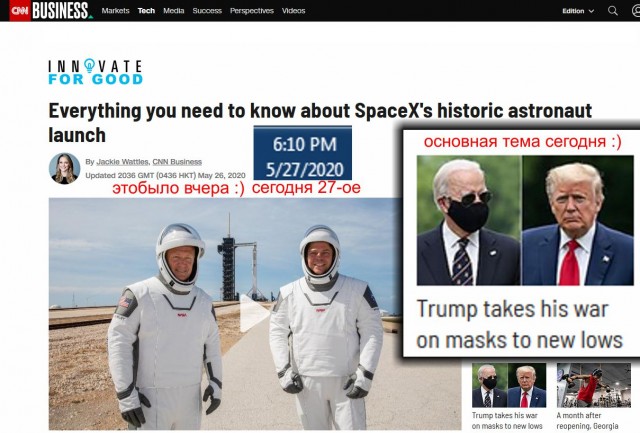
Task: Click the search magnifier icon
Action: click(613, 11)
